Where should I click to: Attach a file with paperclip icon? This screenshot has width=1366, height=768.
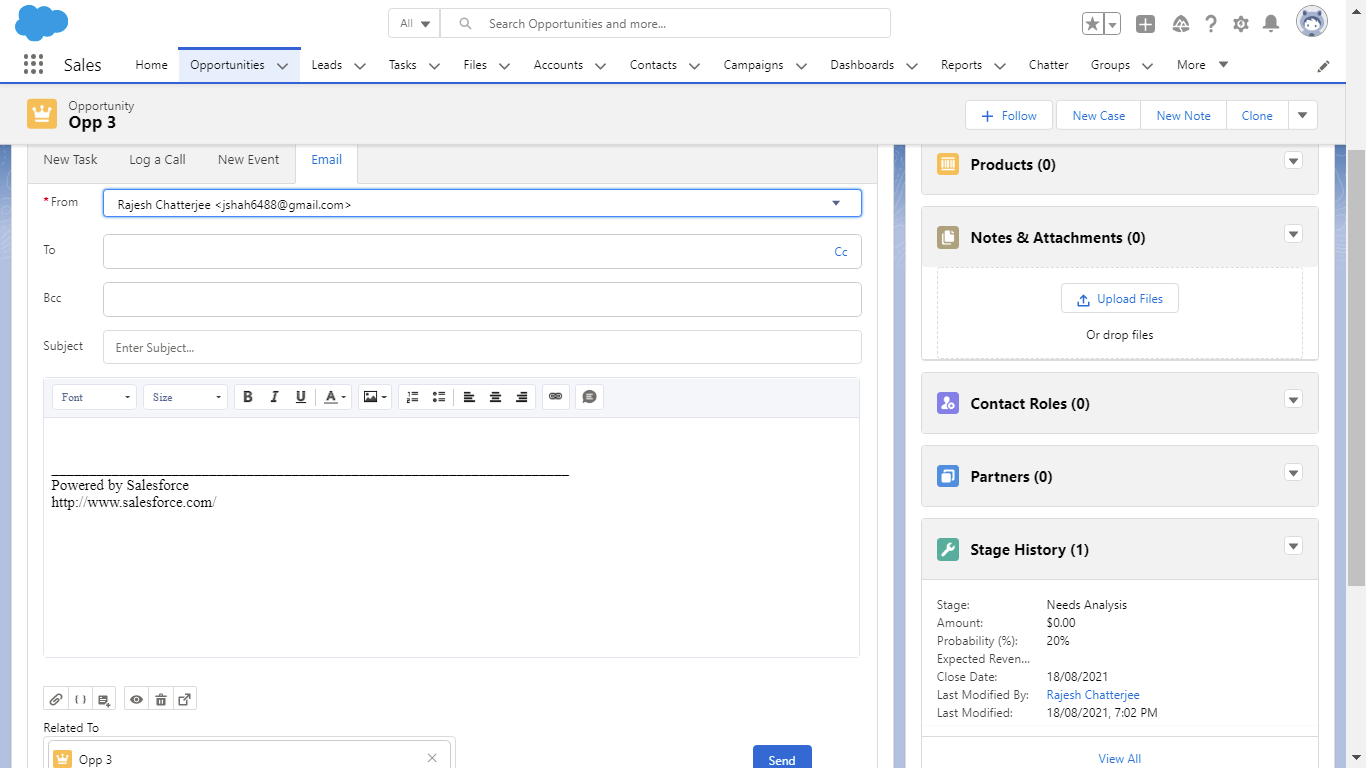pyautogui.click(x=56, y=700)
